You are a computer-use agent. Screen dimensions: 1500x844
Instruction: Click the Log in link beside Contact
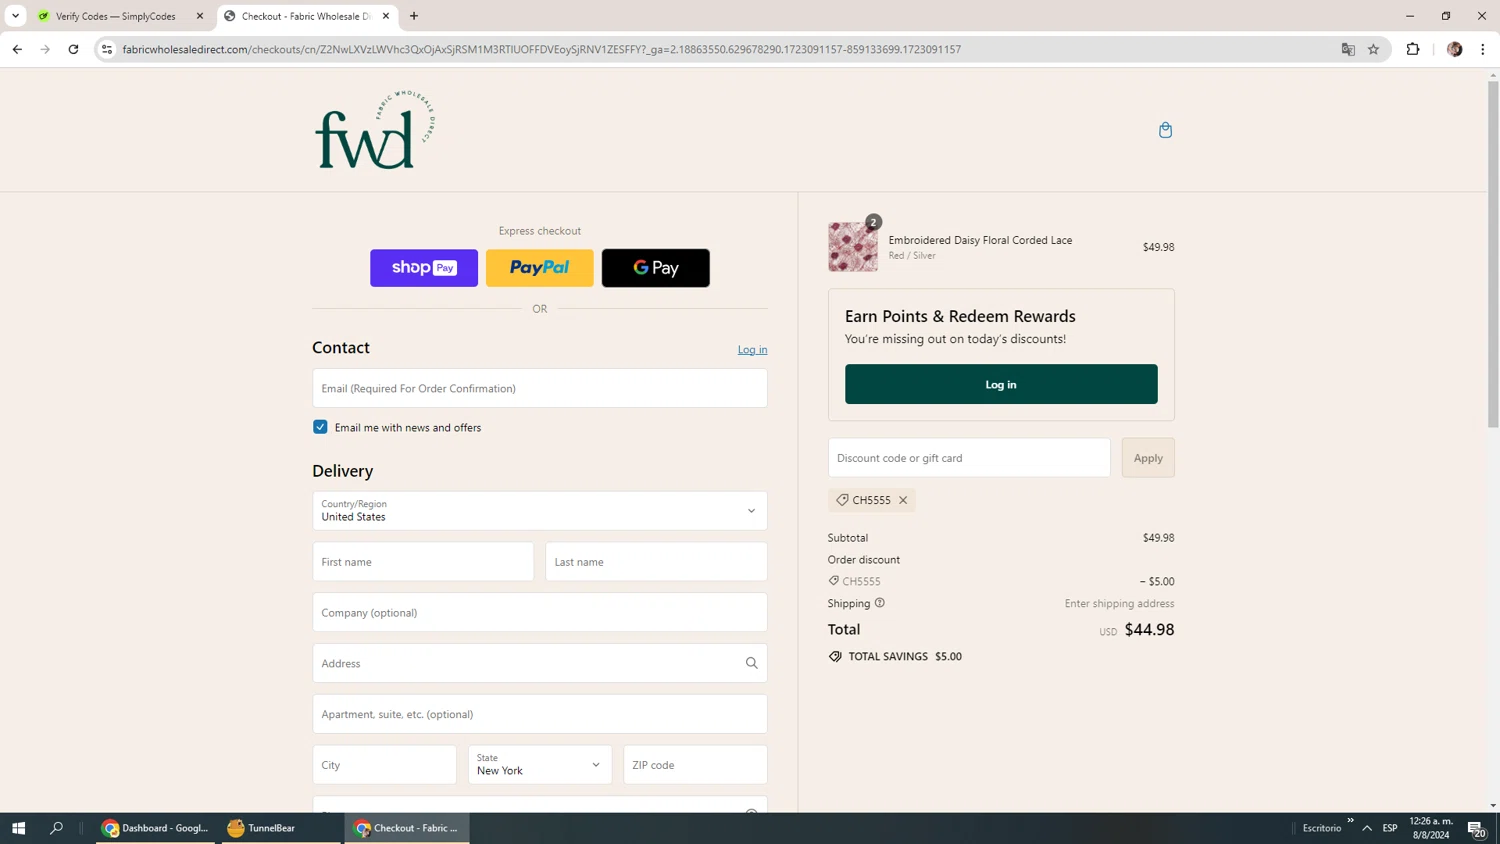pyautogui.click(x=752, y=350)
